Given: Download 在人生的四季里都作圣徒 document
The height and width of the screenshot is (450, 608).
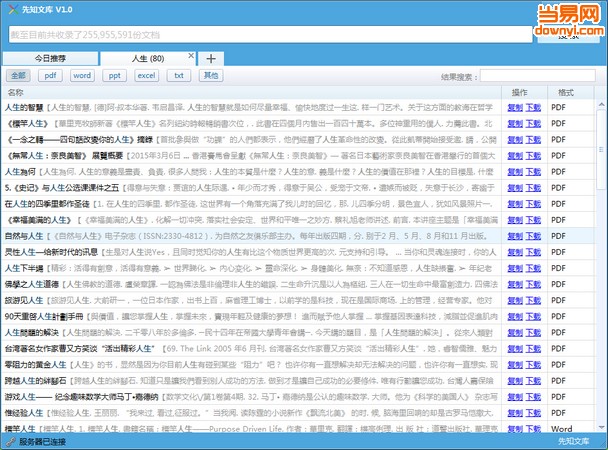Looking at the screenshot, I should pos(533,204).
